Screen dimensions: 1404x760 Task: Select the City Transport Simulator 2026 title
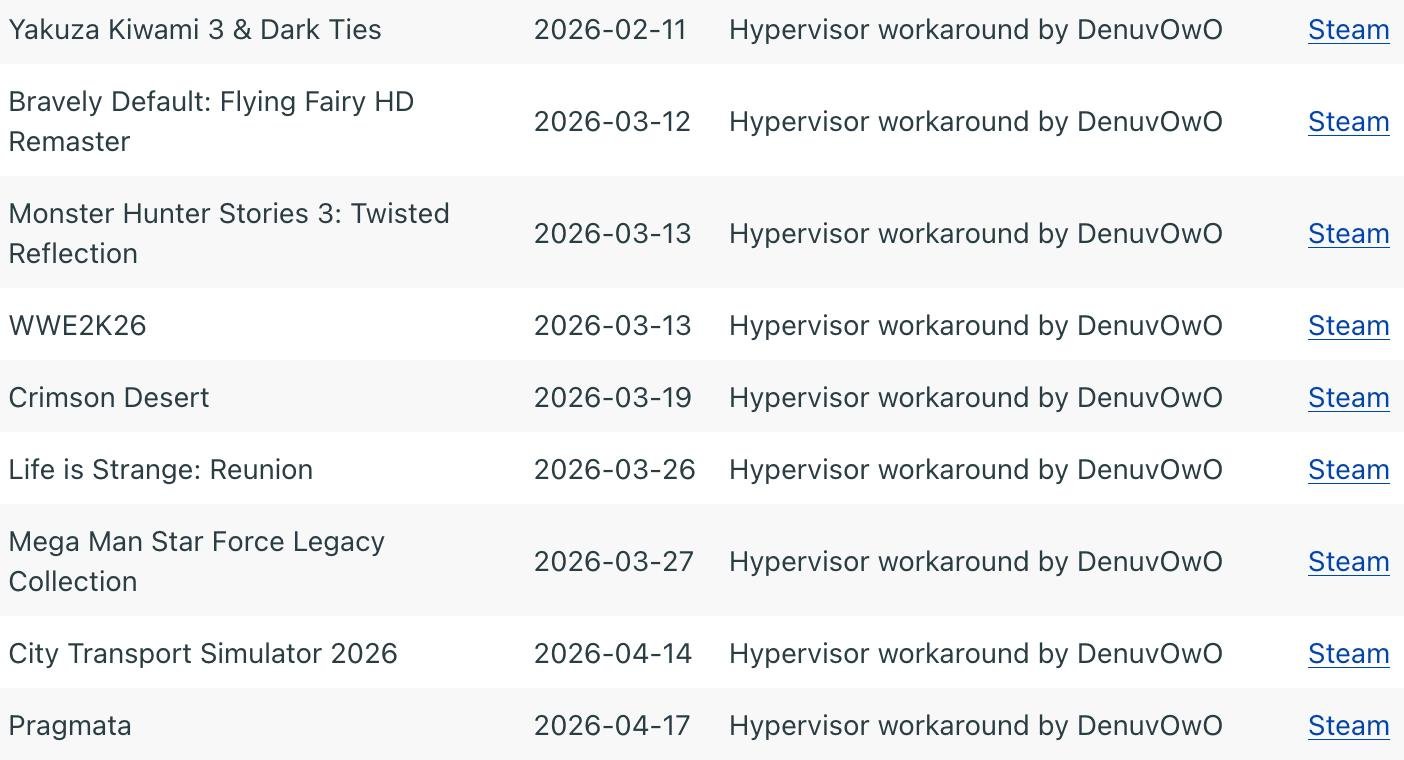coord(203,654)
